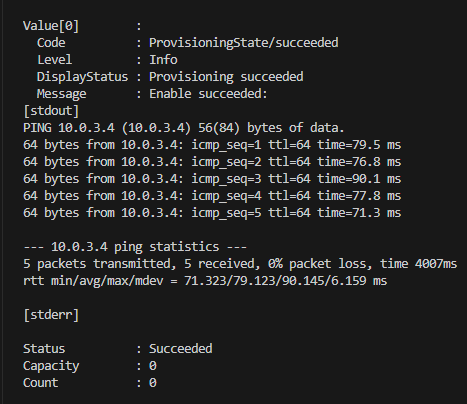Screen dimensions: 467x404
Task: Click the ProvisioningState/succeeded code value
Action: point(244,43)
